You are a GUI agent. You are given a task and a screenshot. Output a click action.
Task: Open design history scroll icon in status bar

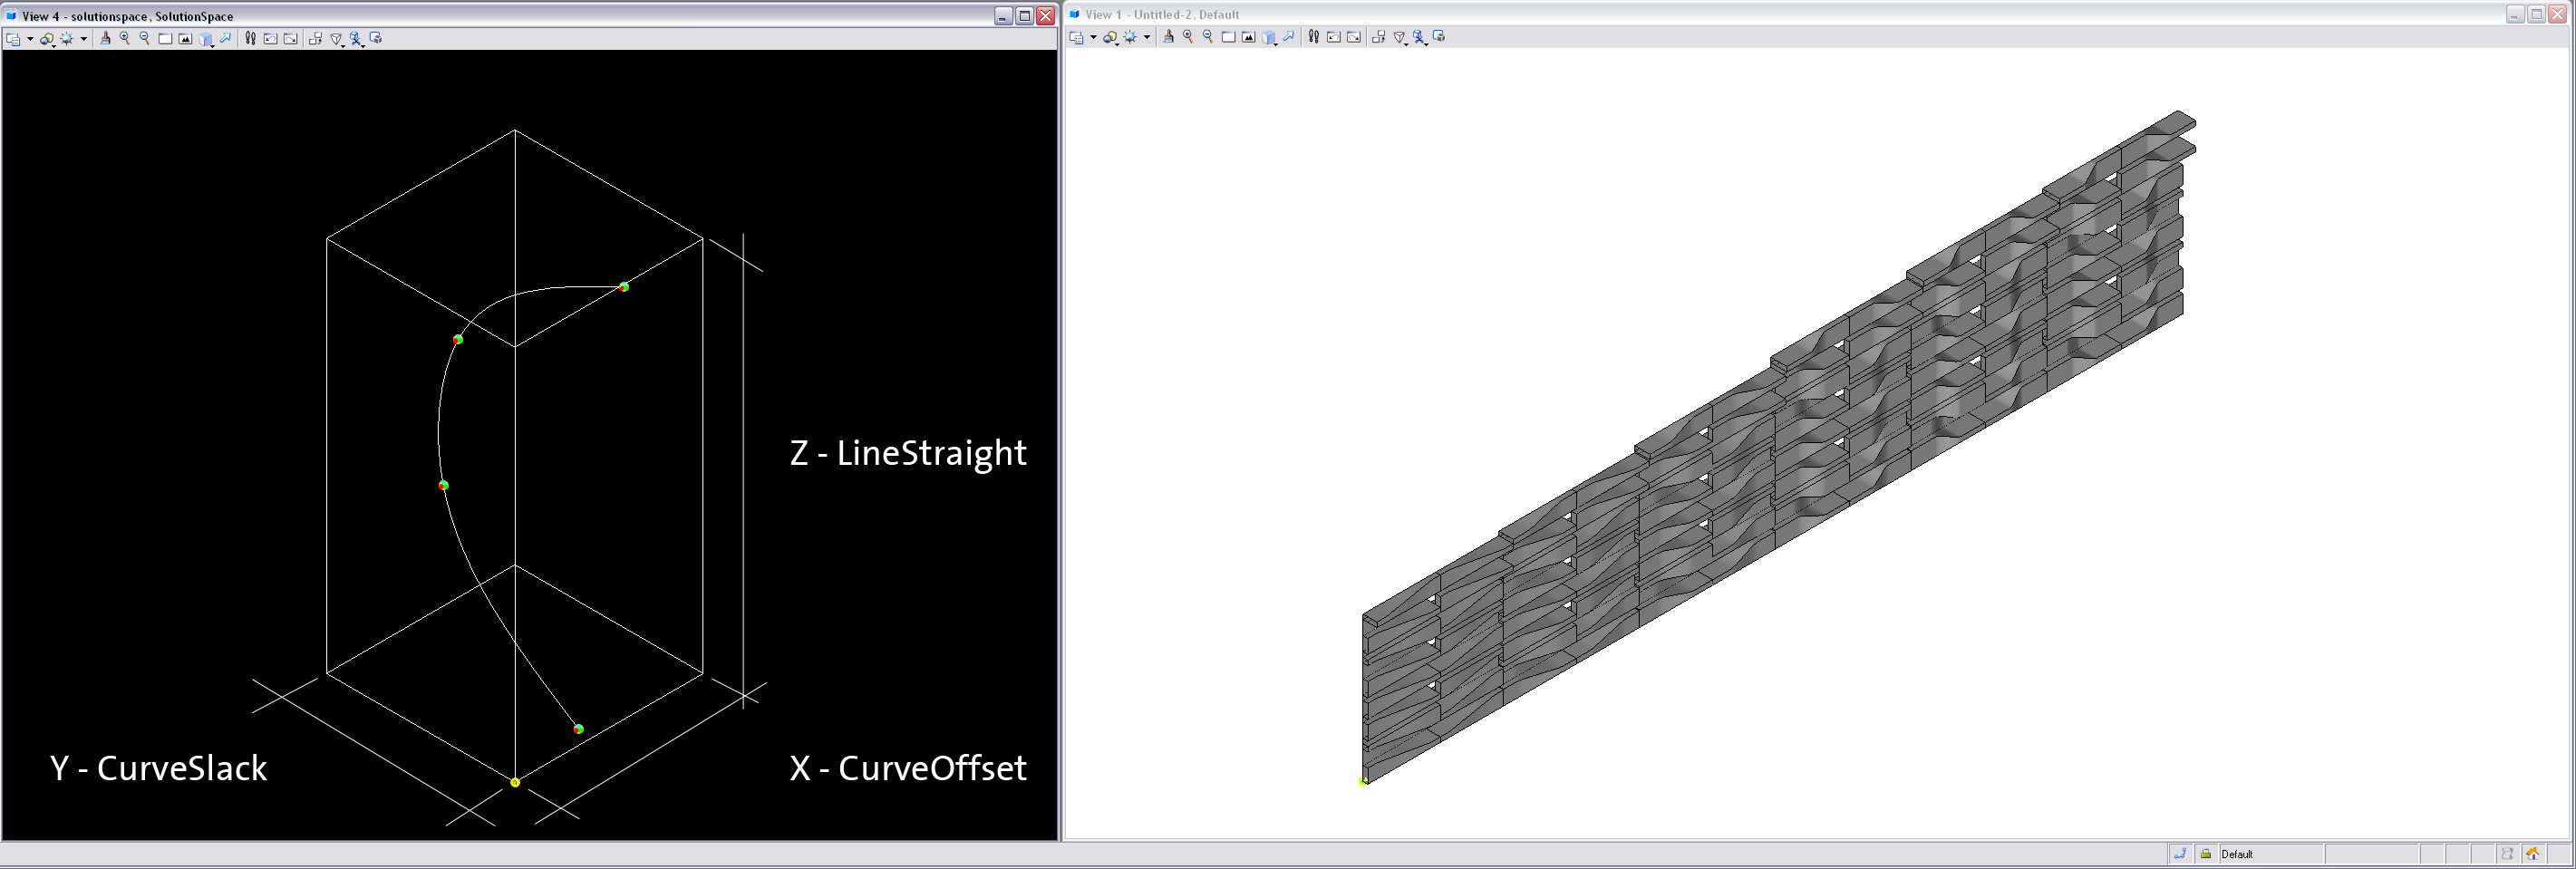tap(2508, 854)
